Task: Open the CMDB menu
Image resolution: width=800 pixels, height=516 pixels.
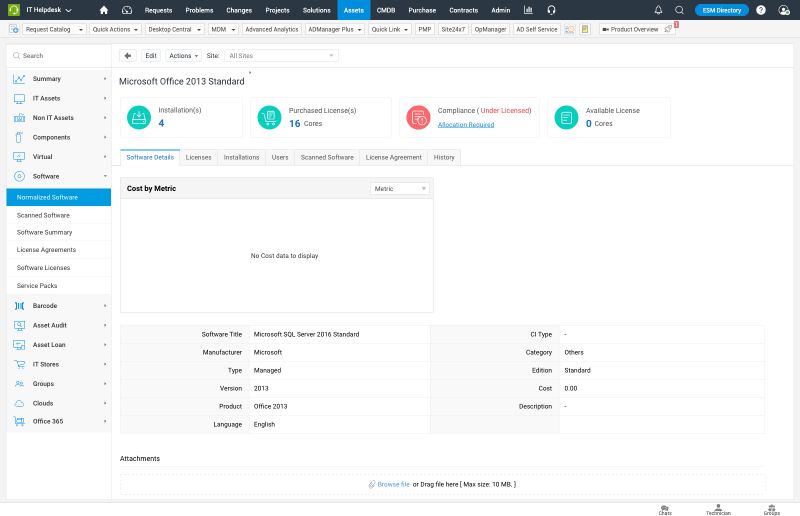Action: tap(386, 10)
